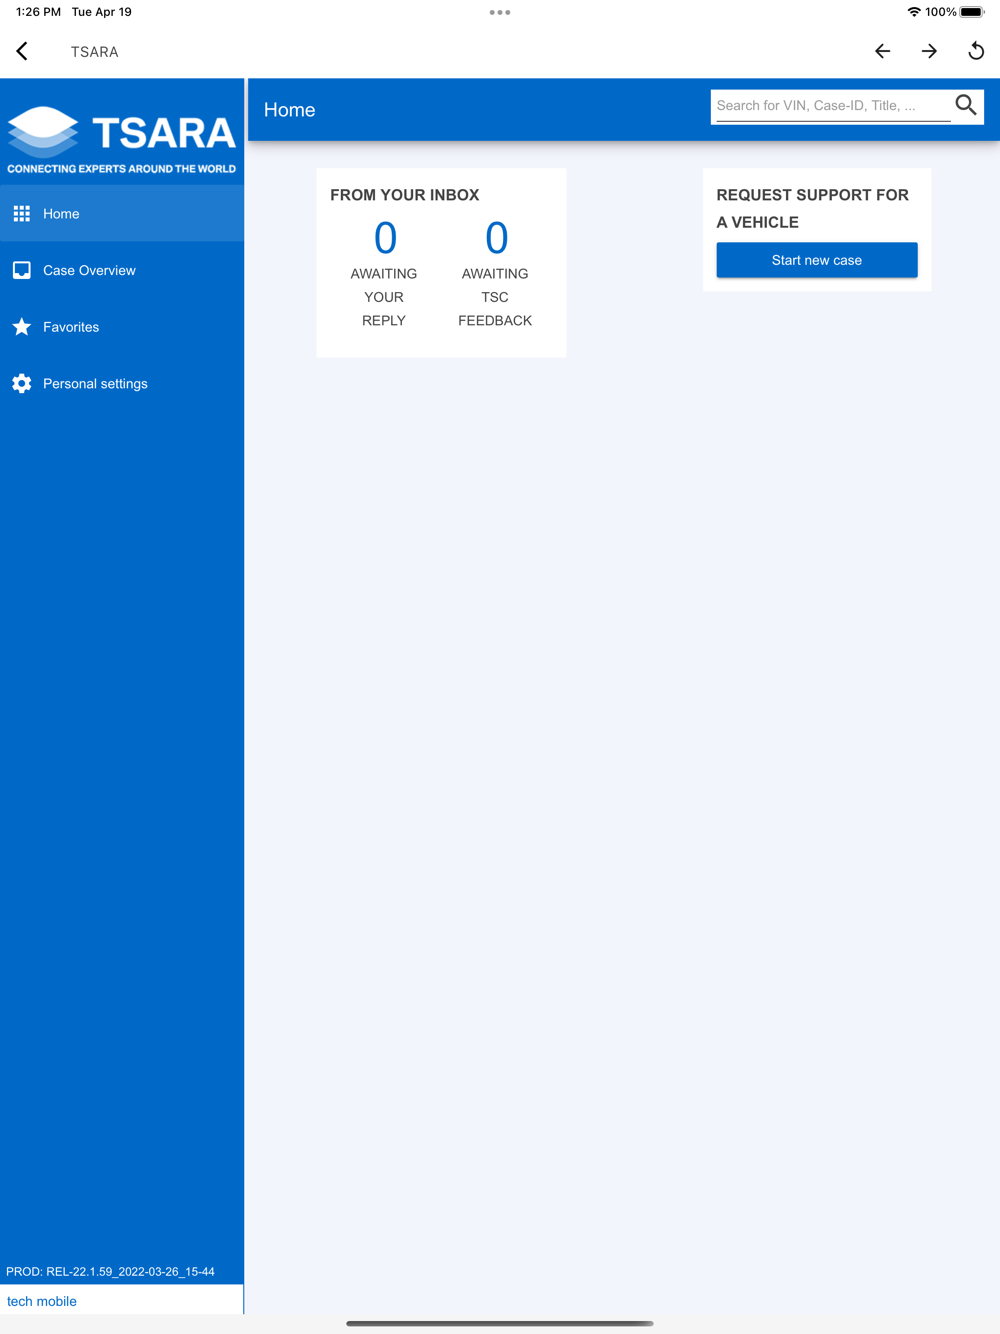
Task: Click the Favorites star icon
Action: pos(22,327)
